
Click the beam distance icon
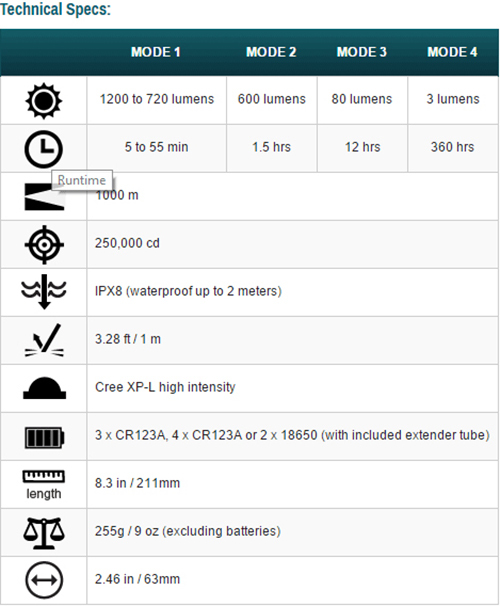coord(44,197)
